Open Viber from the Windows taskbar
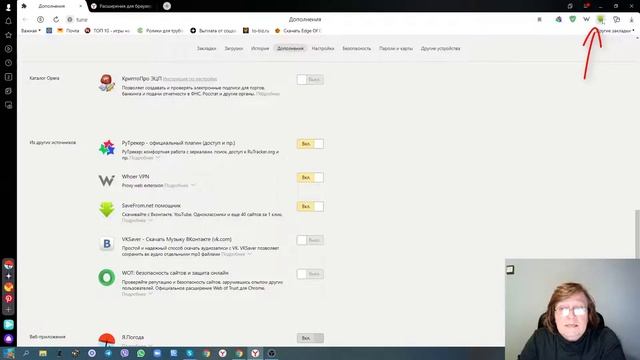This screenshot has width=640, height=360. (x=124, y=353)
